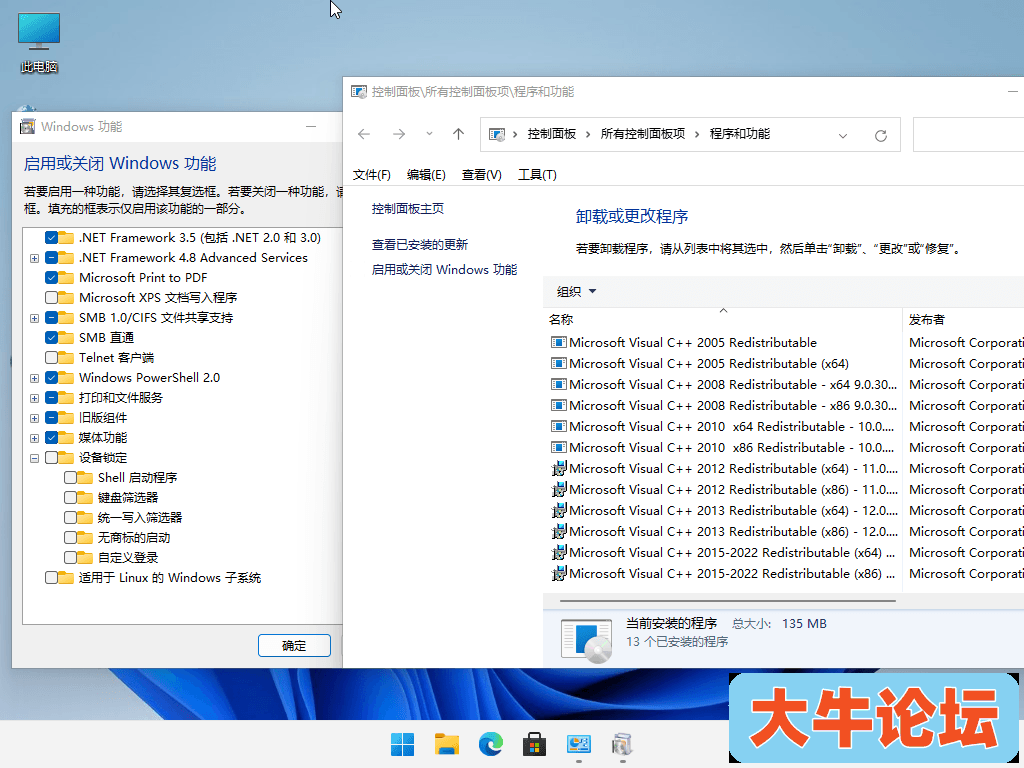
Task: Click 确定 in Windows Features dialog
Action: pyautogui.click(x=294, y=645)
